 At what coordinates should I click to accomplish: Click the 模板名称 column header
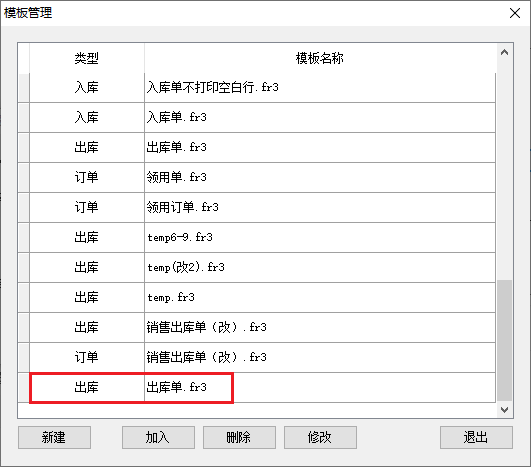[320, 58]
